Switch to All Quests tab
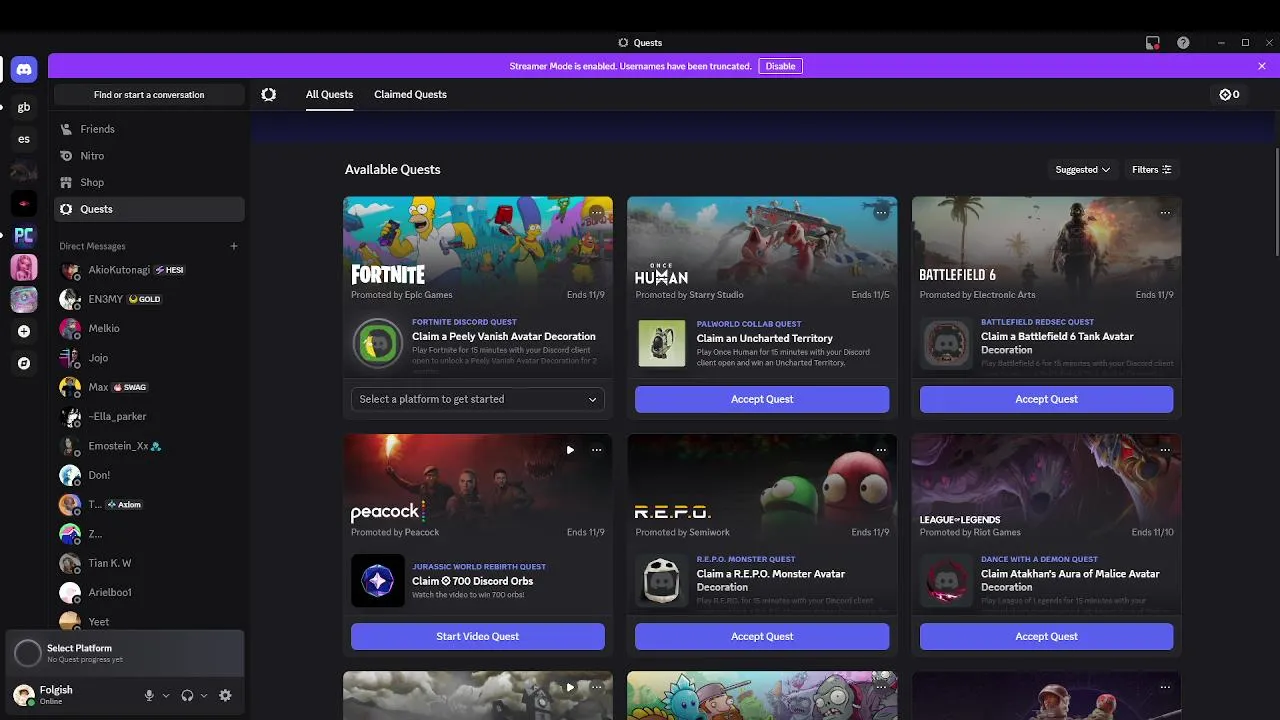Image resolution: width=1280 pixels, height=720 pixels. point(329,94)
